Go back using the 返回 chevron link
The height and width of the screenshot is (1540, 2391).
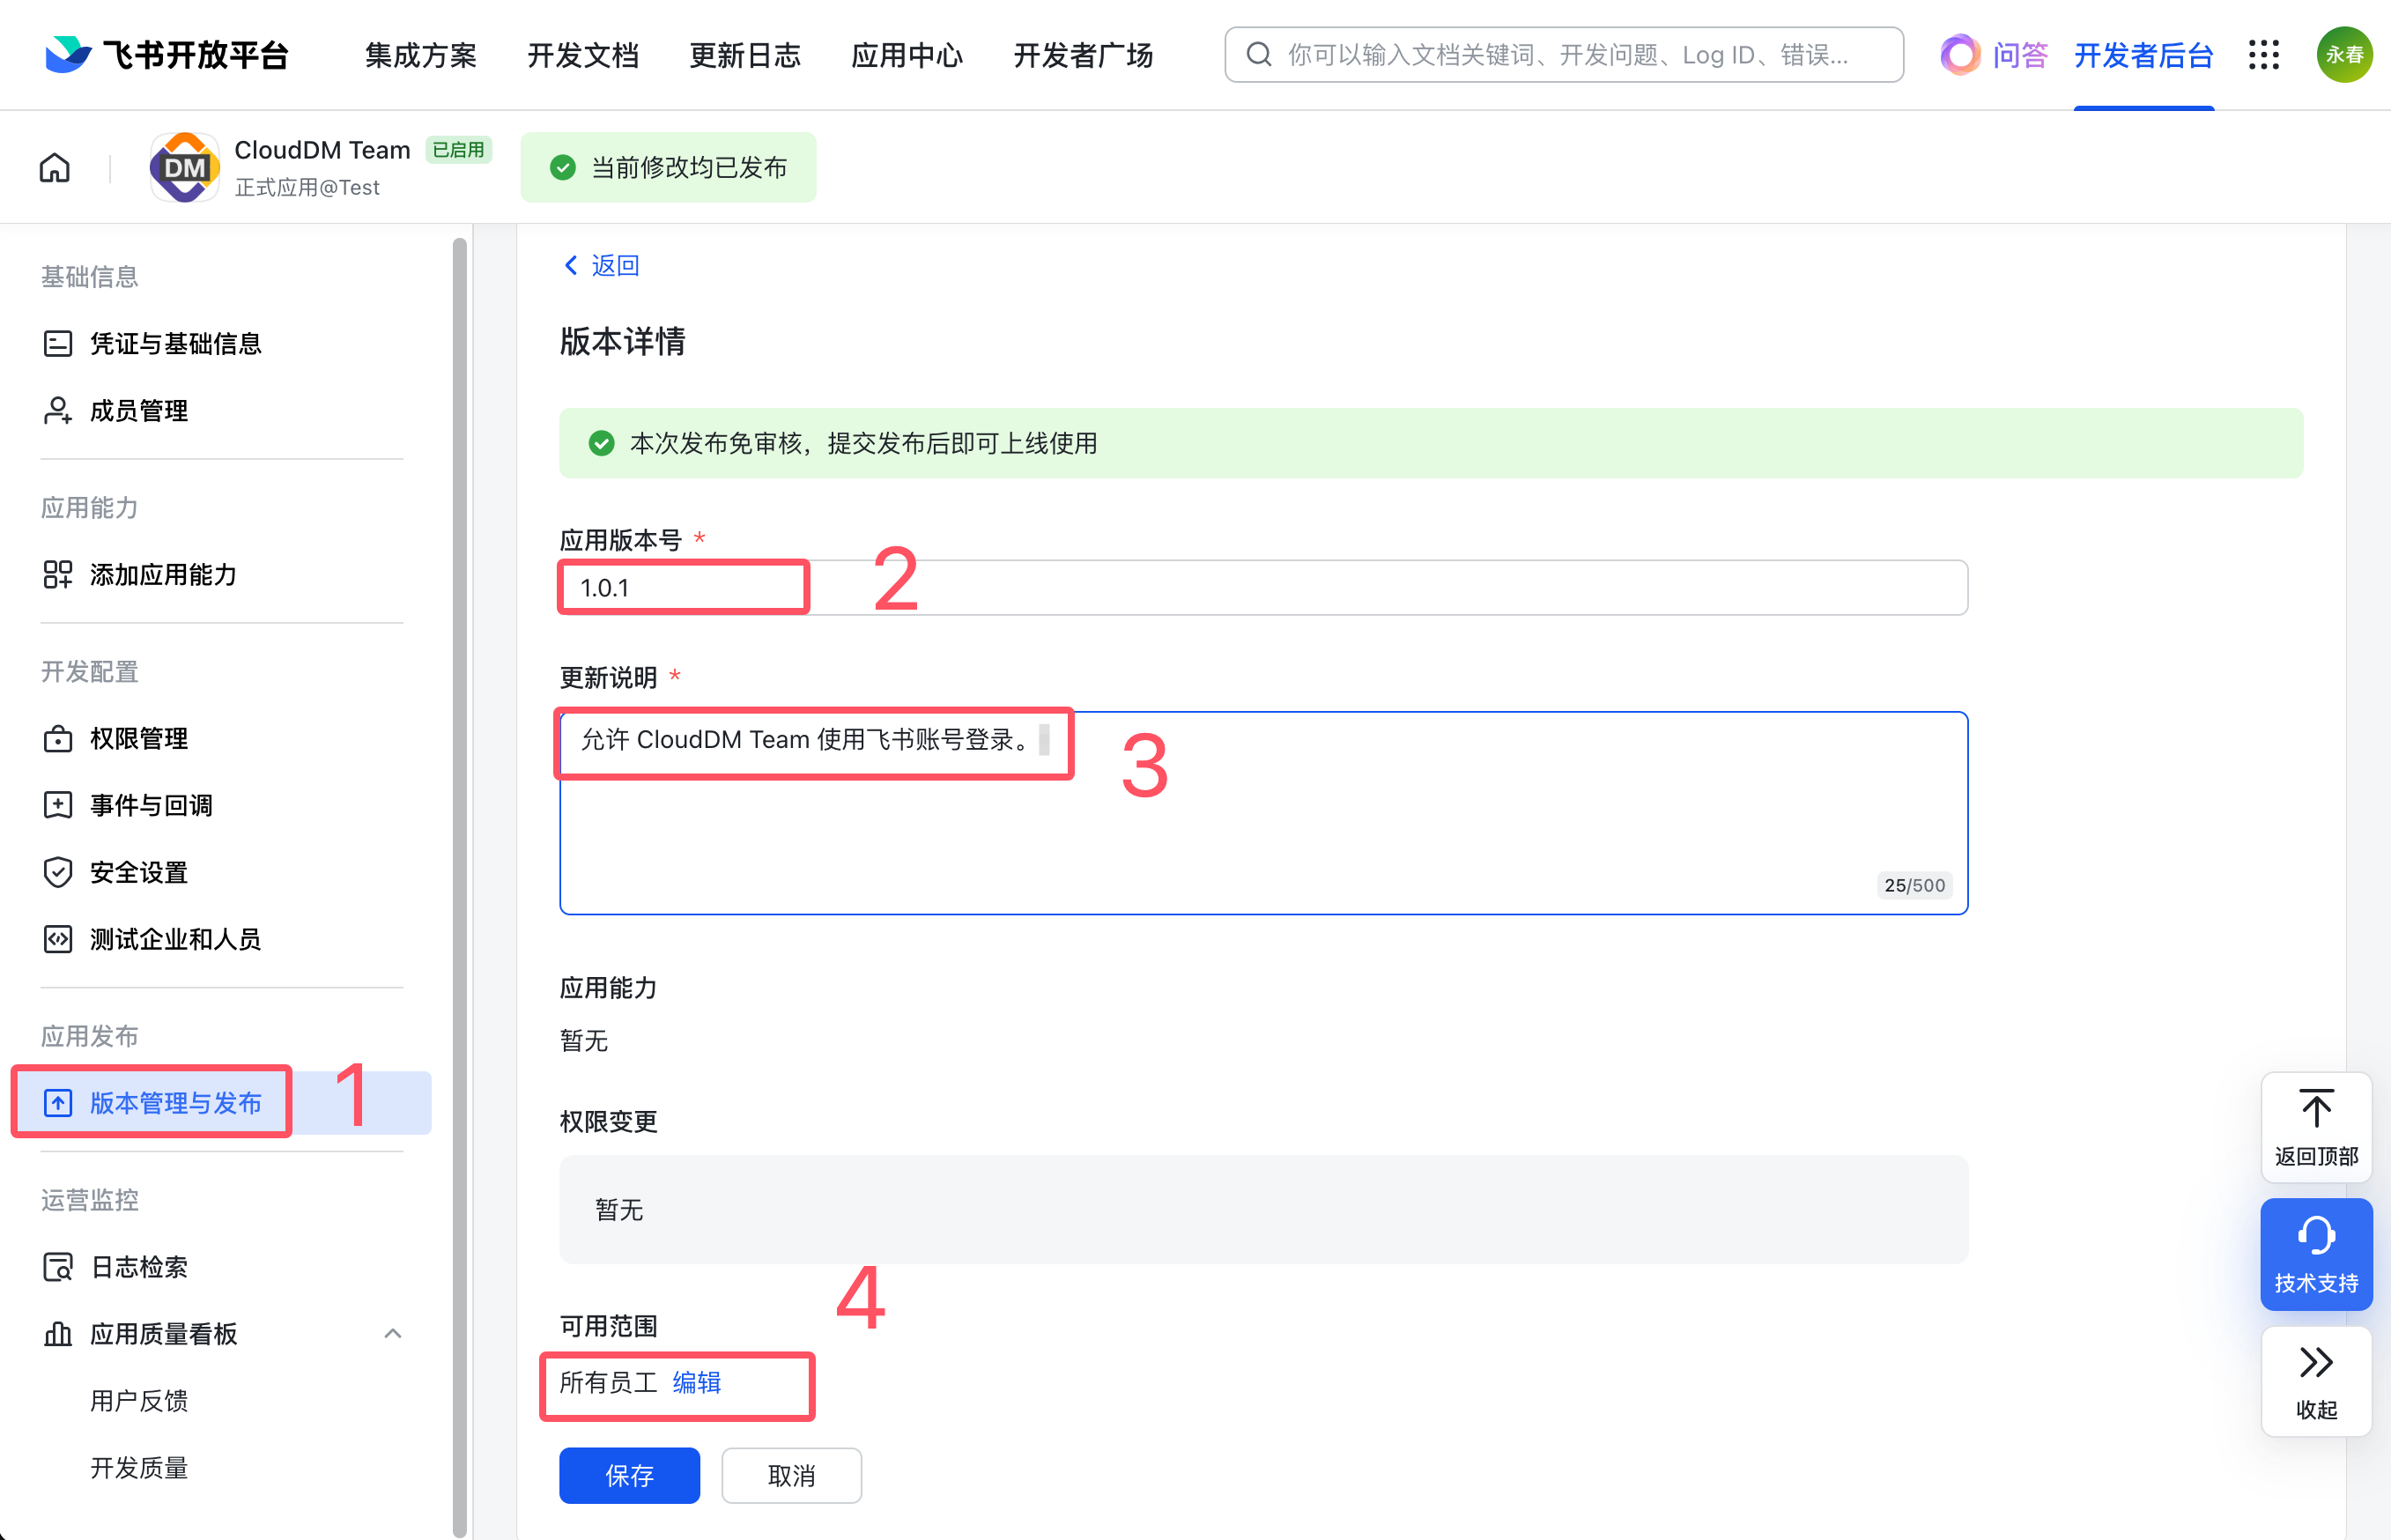click(601, 265)
